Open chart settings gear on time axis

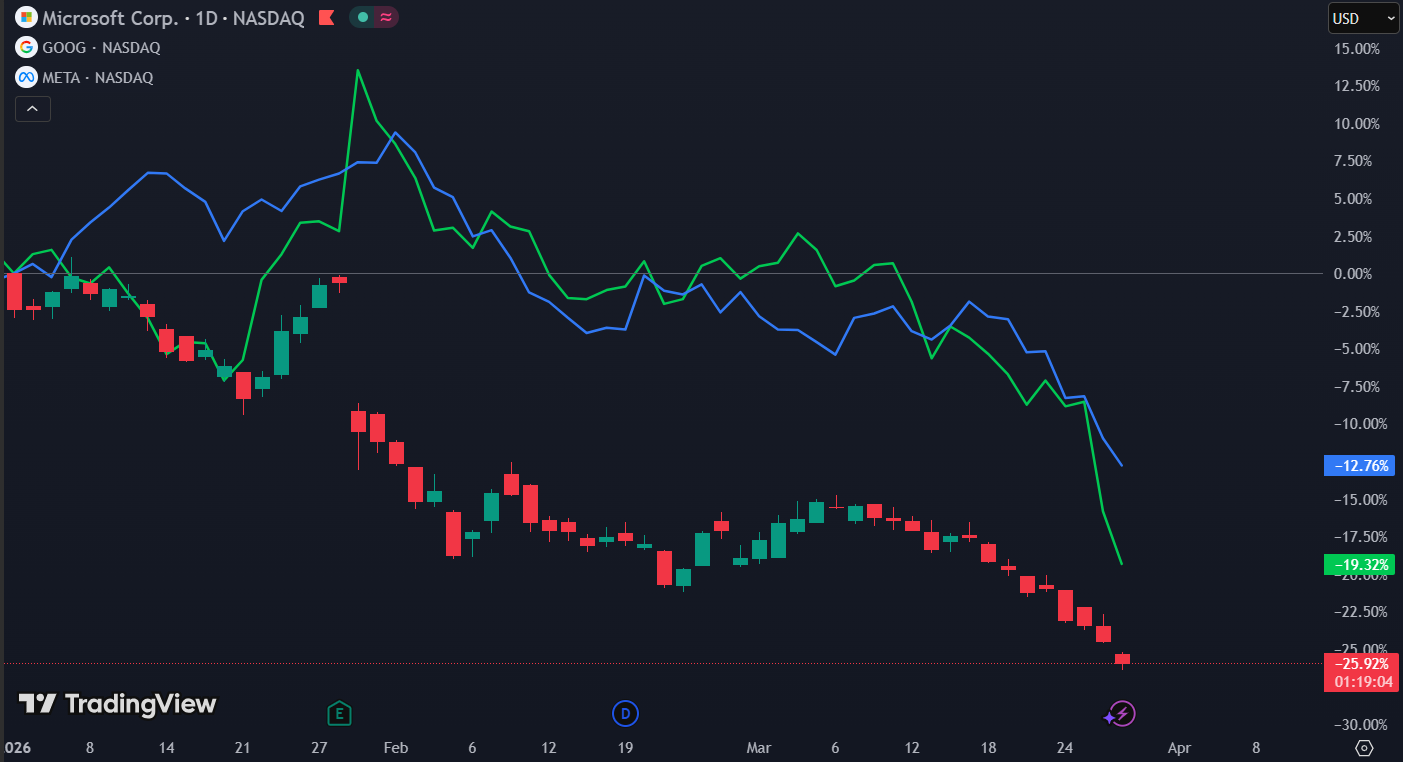click(1364, 747)
